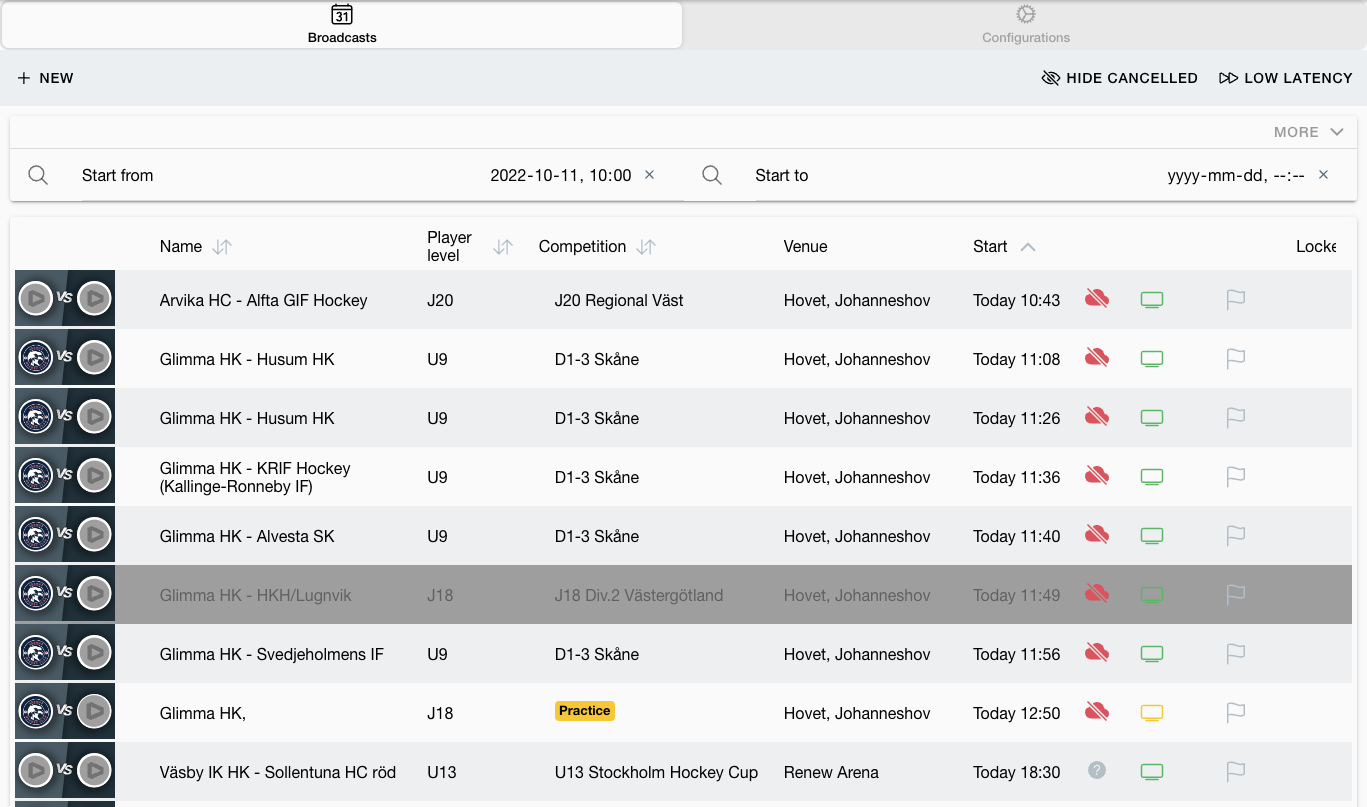Flag the Arvika HC - Alfta GIF Hockey broadcast
This screenshot has height=807, width=1367.
1236,300
